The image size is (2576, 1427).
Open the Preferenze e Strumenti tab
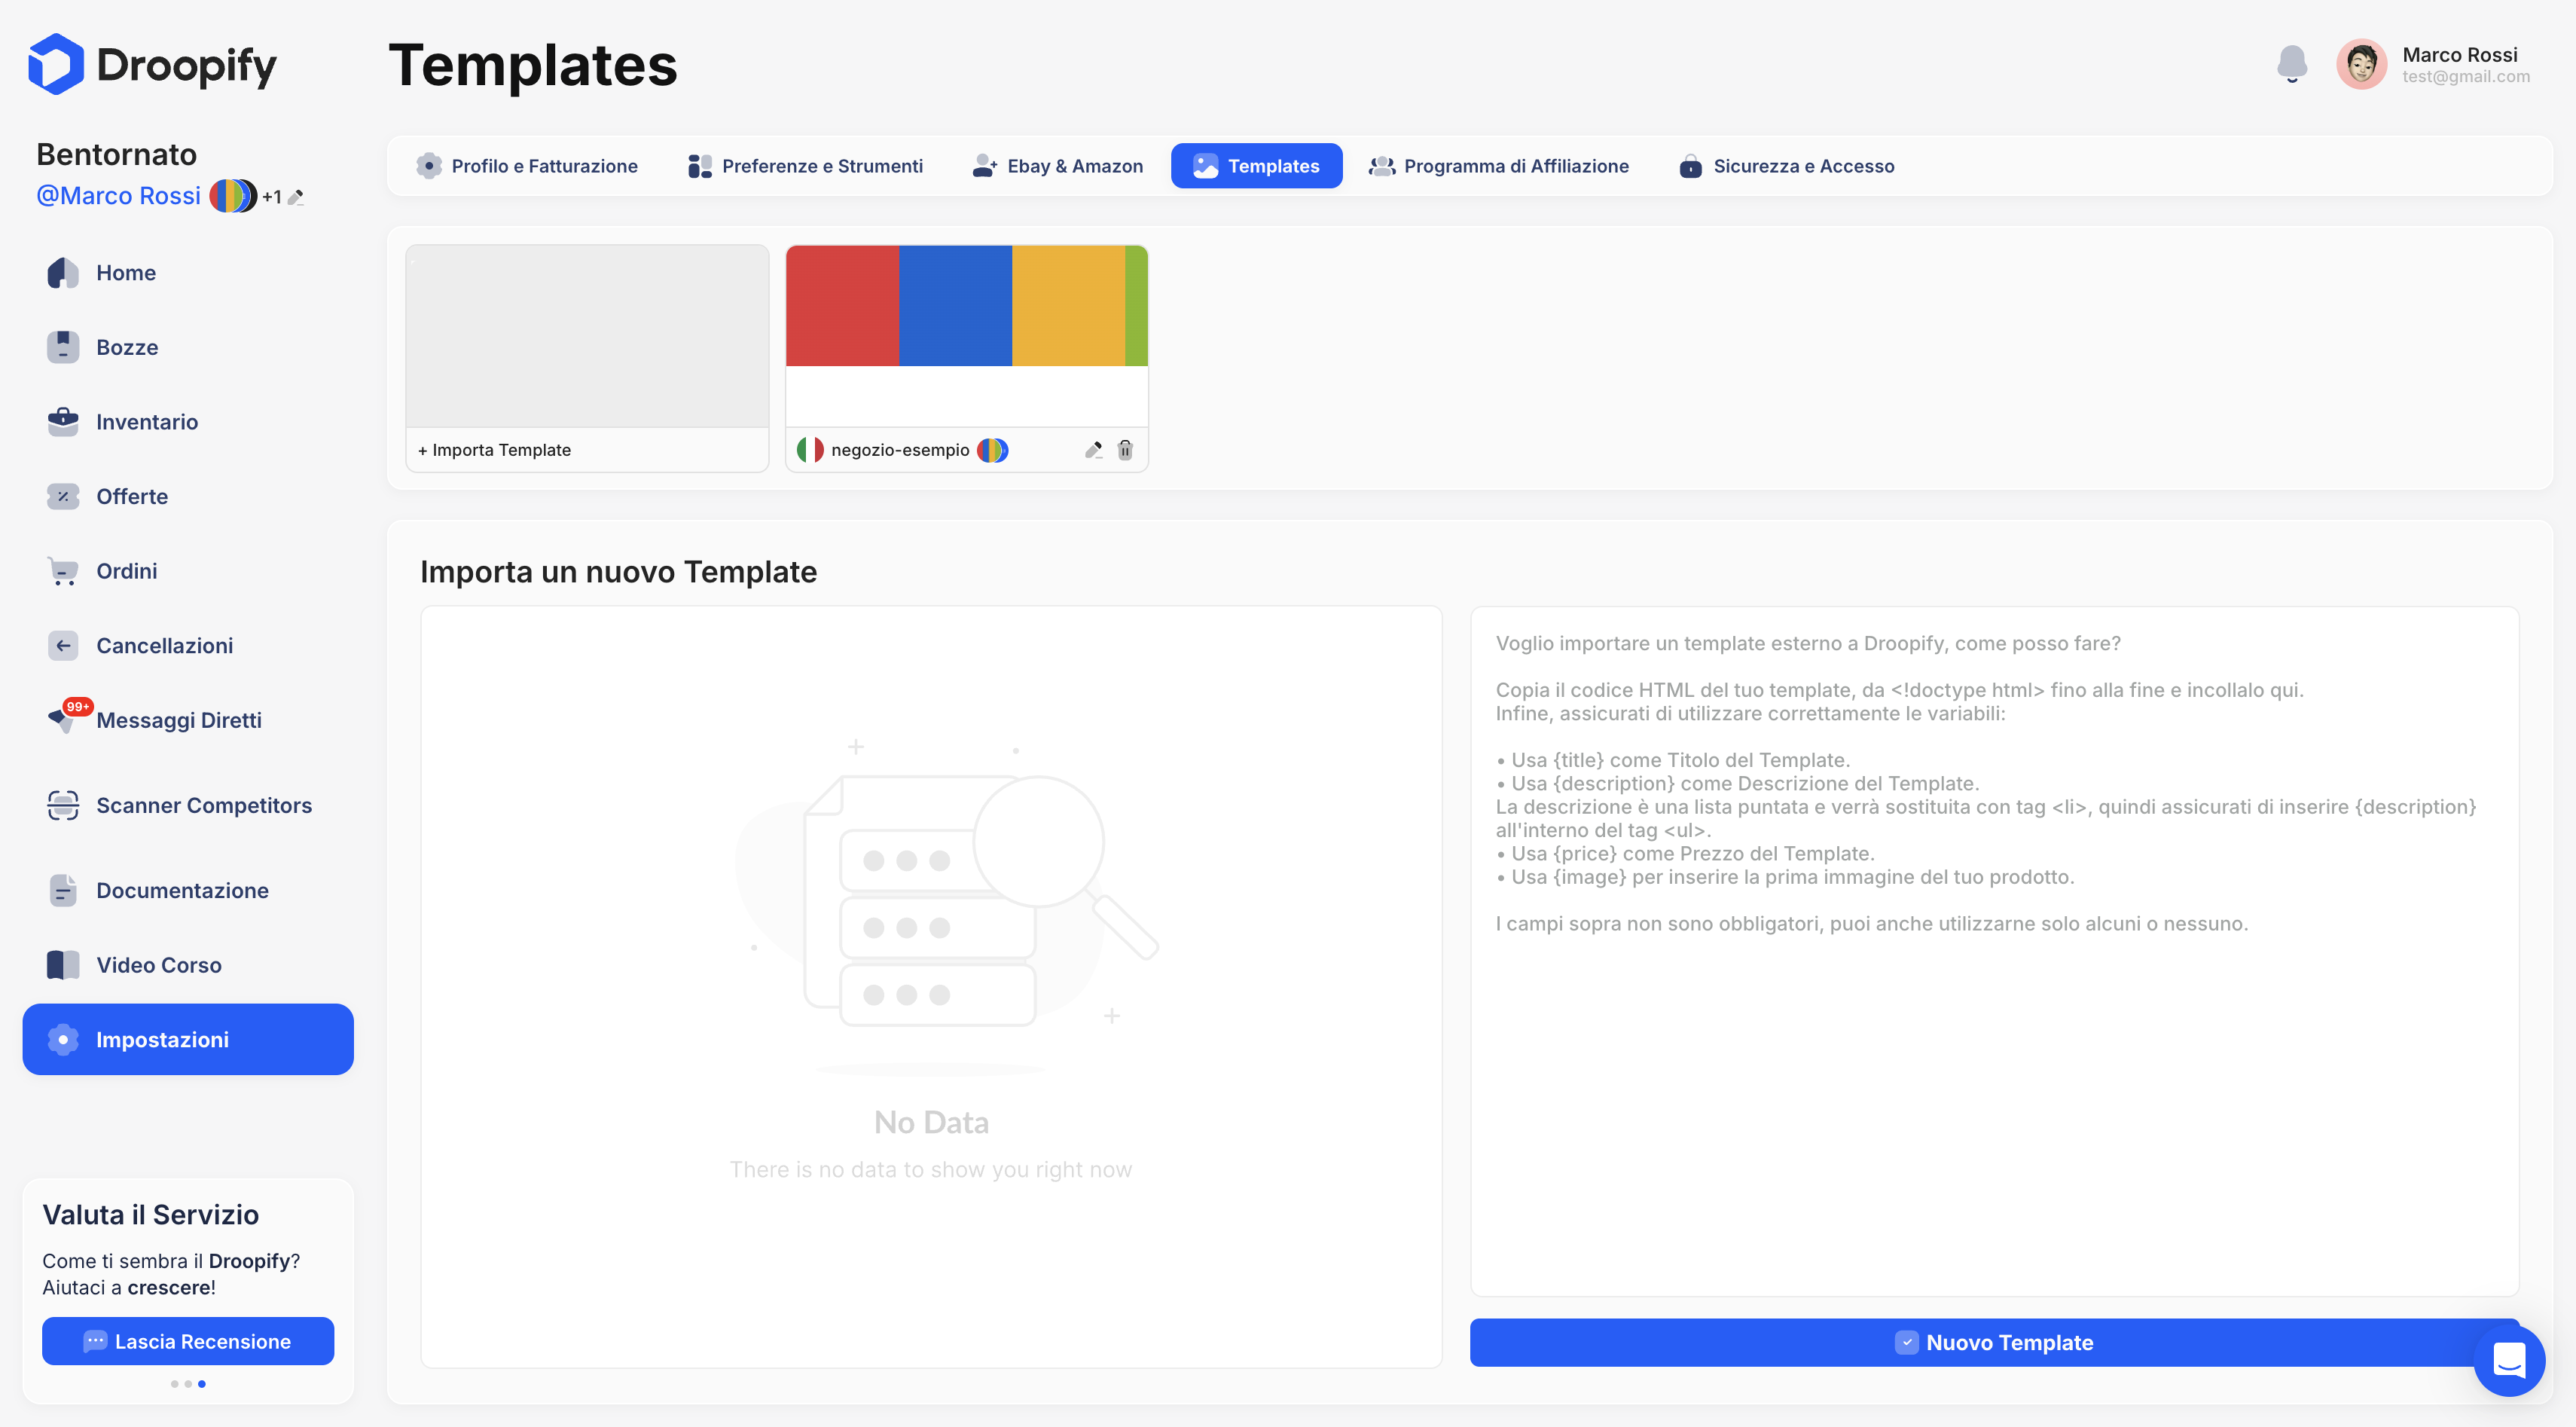(x=805, y=165)
